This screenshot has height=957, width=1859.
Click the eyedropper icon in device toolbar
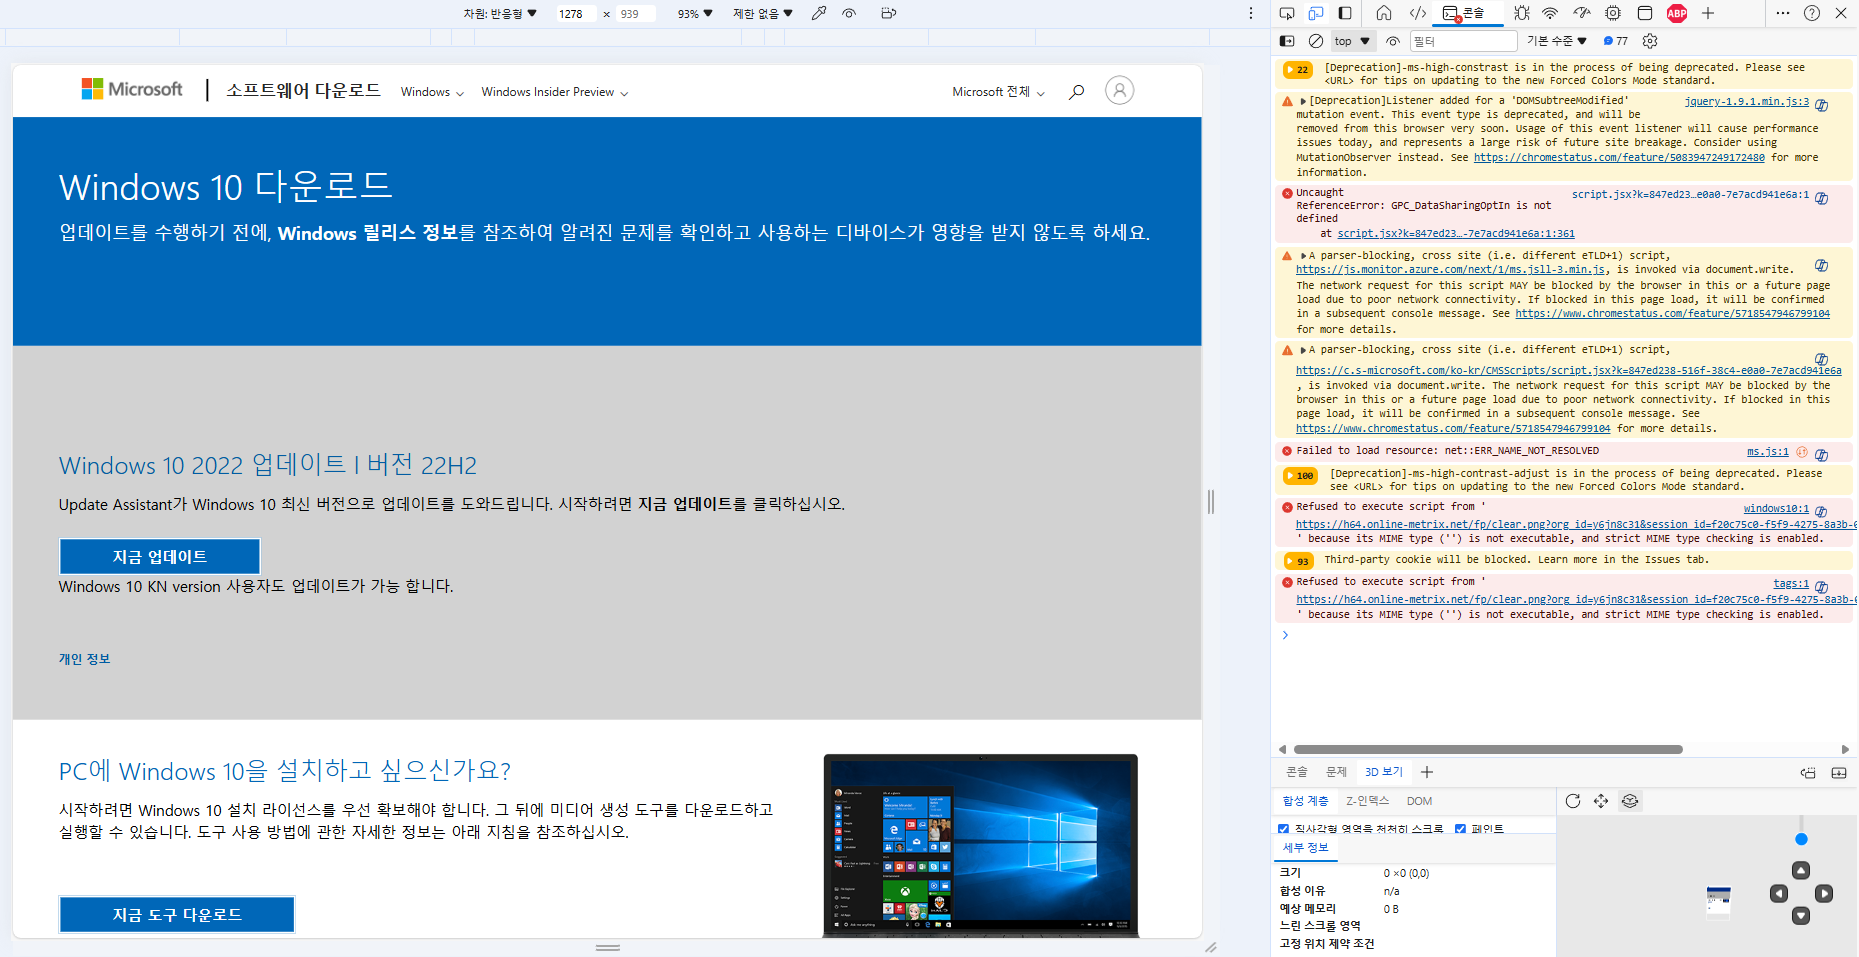[x=819, y=13]
